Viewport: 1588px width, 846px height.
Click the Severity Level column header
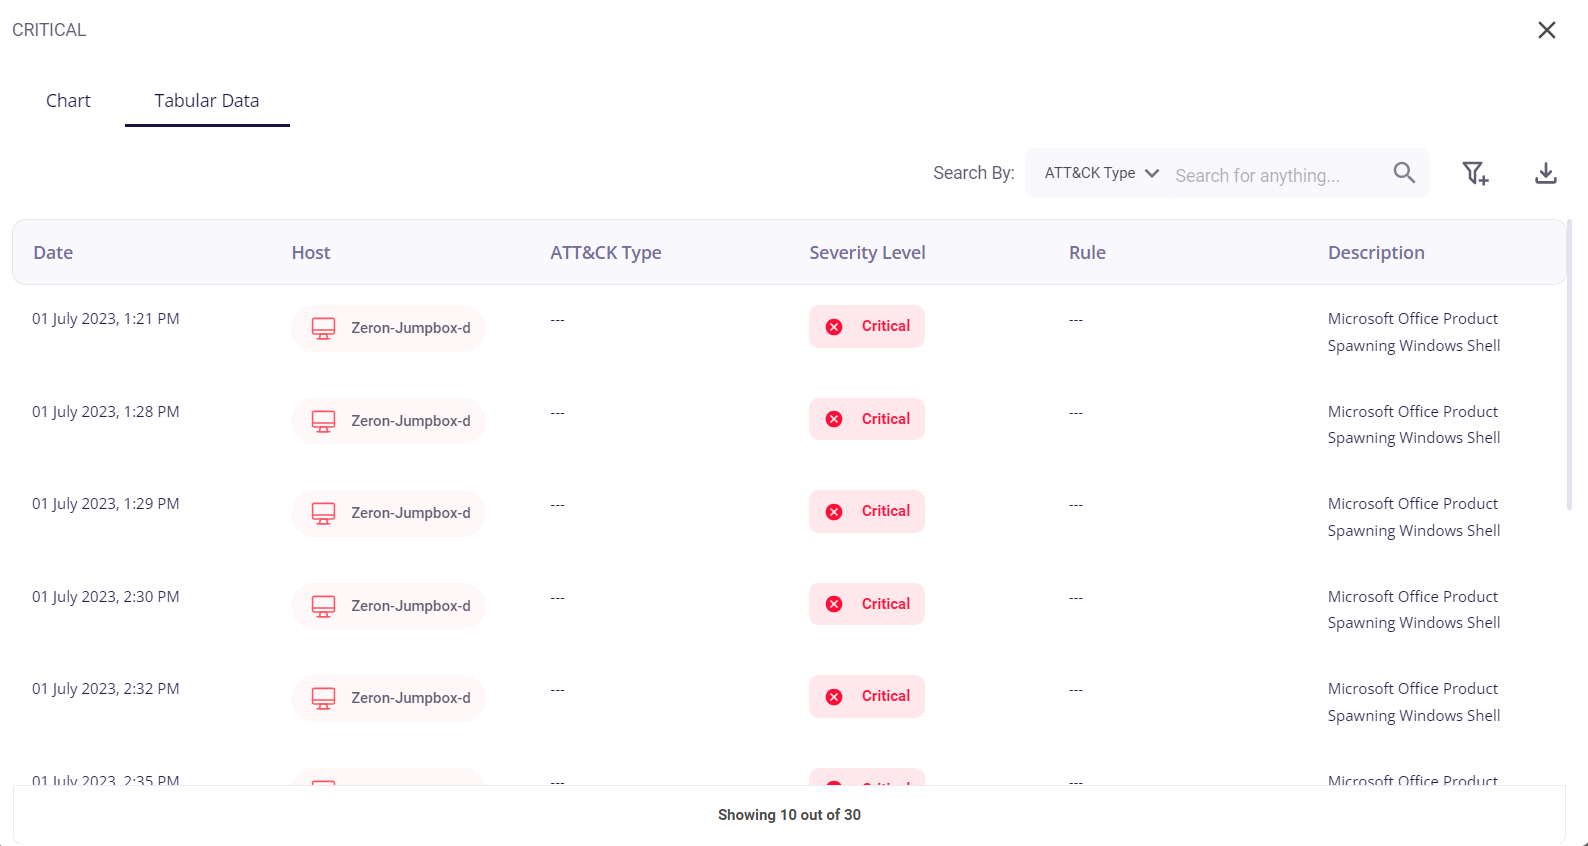point(867,253)
